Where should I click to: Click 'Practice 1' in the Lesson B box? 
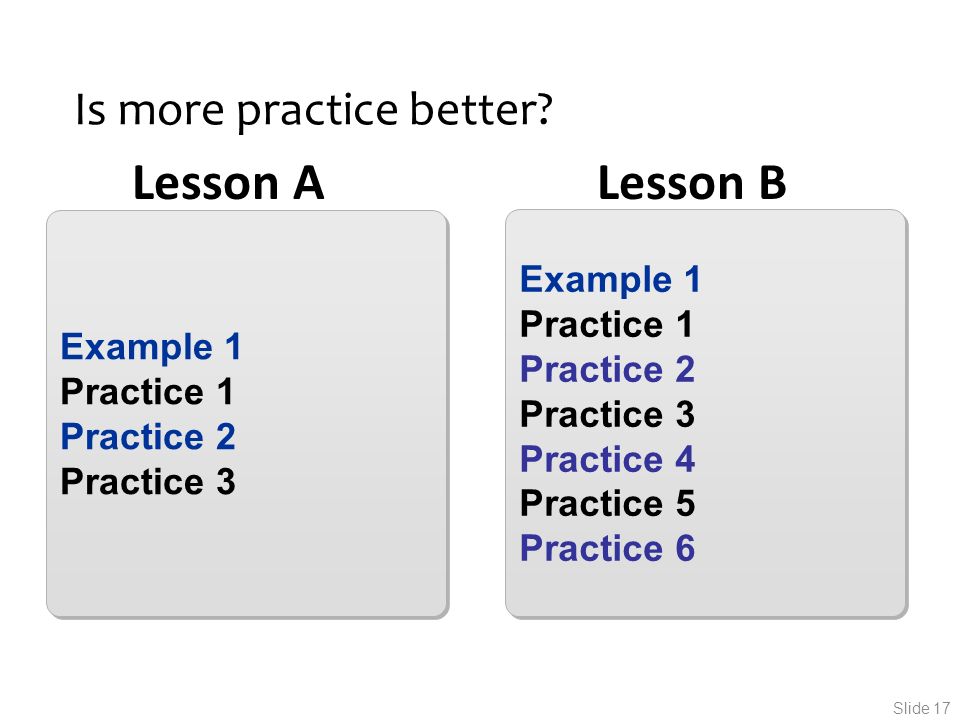tap(606, 324)
